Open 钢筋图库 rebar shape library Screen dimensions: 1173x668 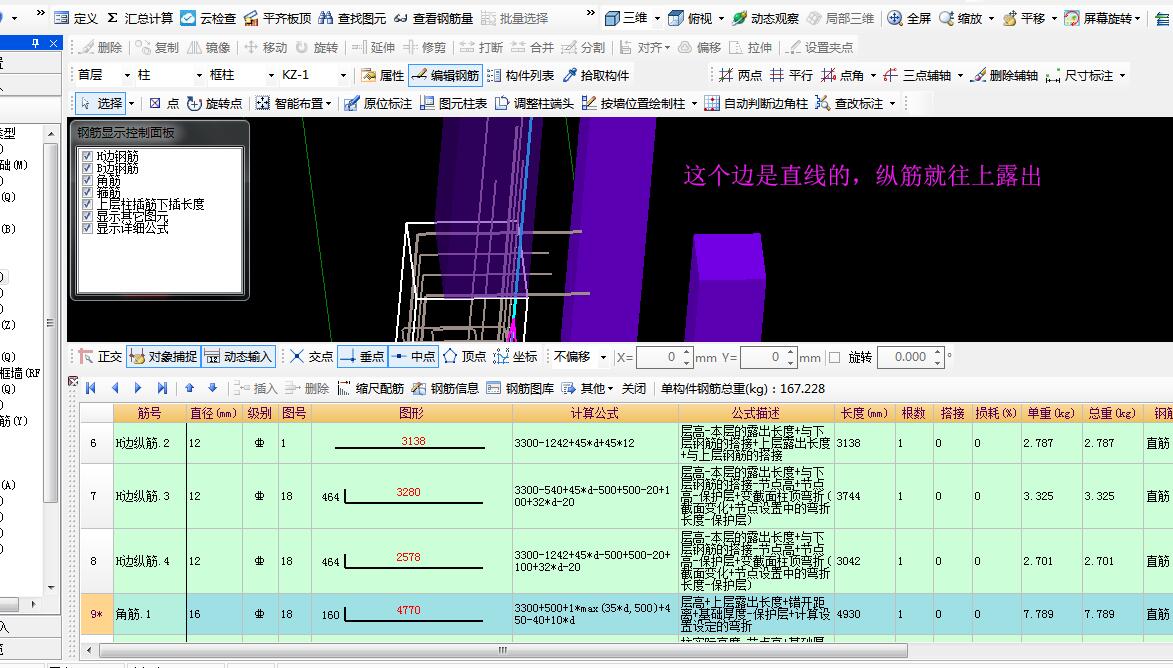click(521, 388)
